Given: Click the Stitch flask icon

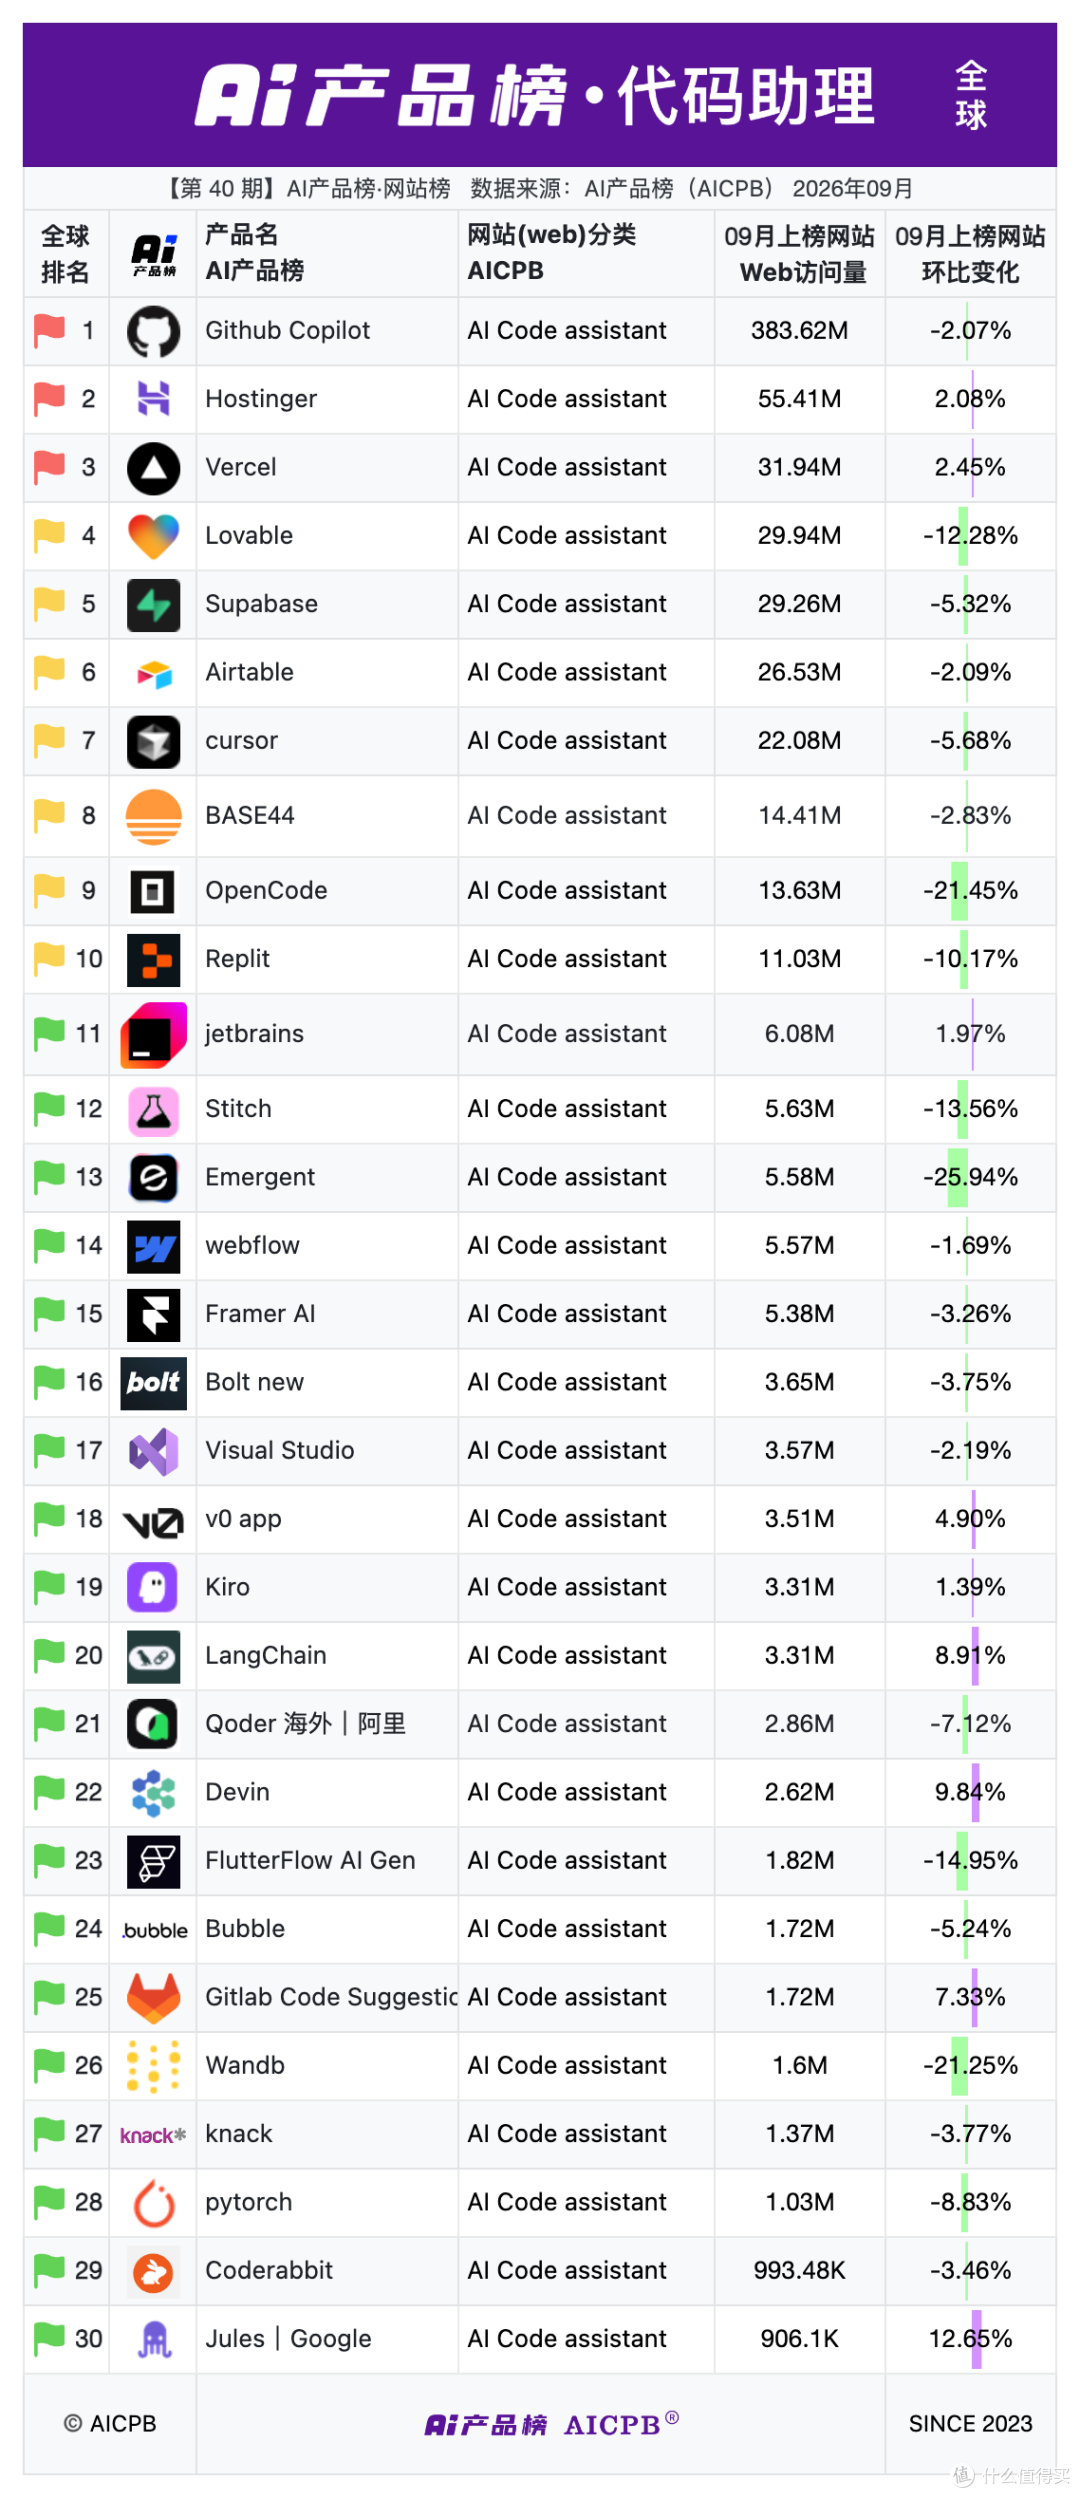Looking at the screenshot, I should coord(153,1111).
